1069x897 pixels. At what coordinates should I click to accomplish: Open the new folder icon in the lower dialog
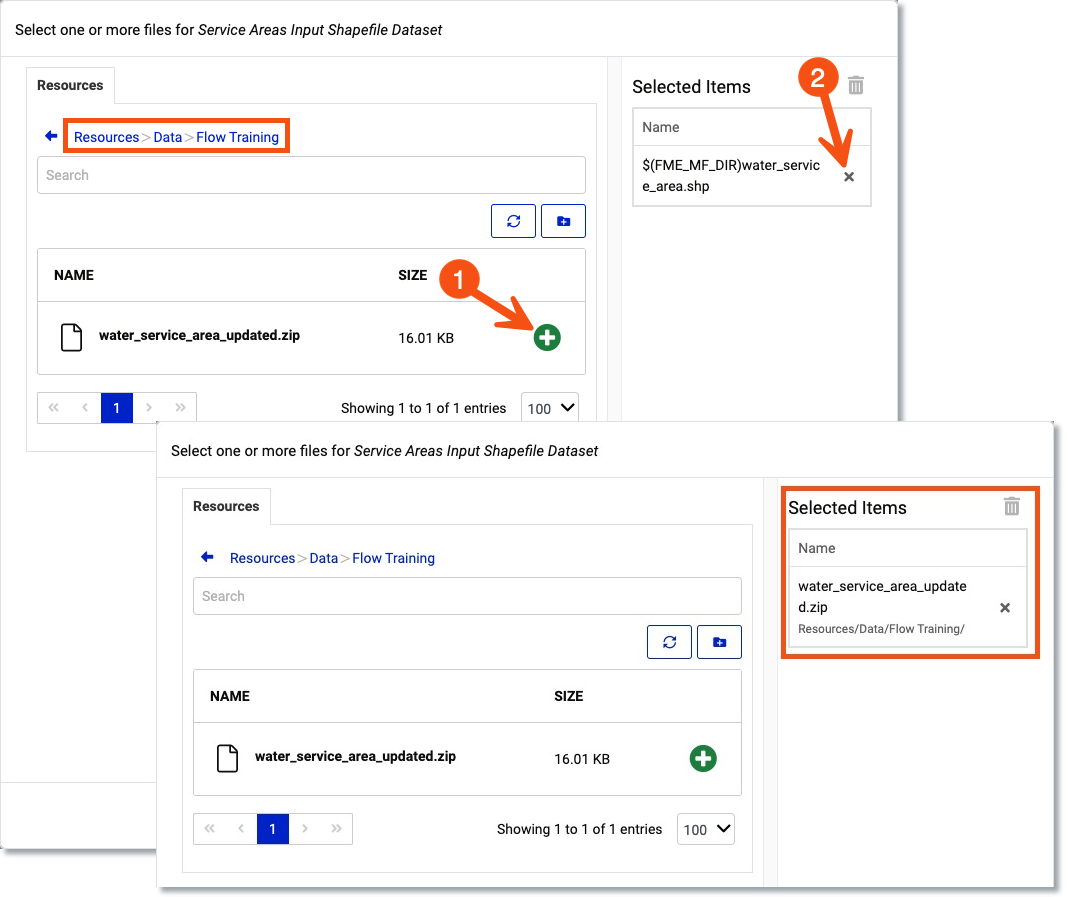tap(719, 641)
